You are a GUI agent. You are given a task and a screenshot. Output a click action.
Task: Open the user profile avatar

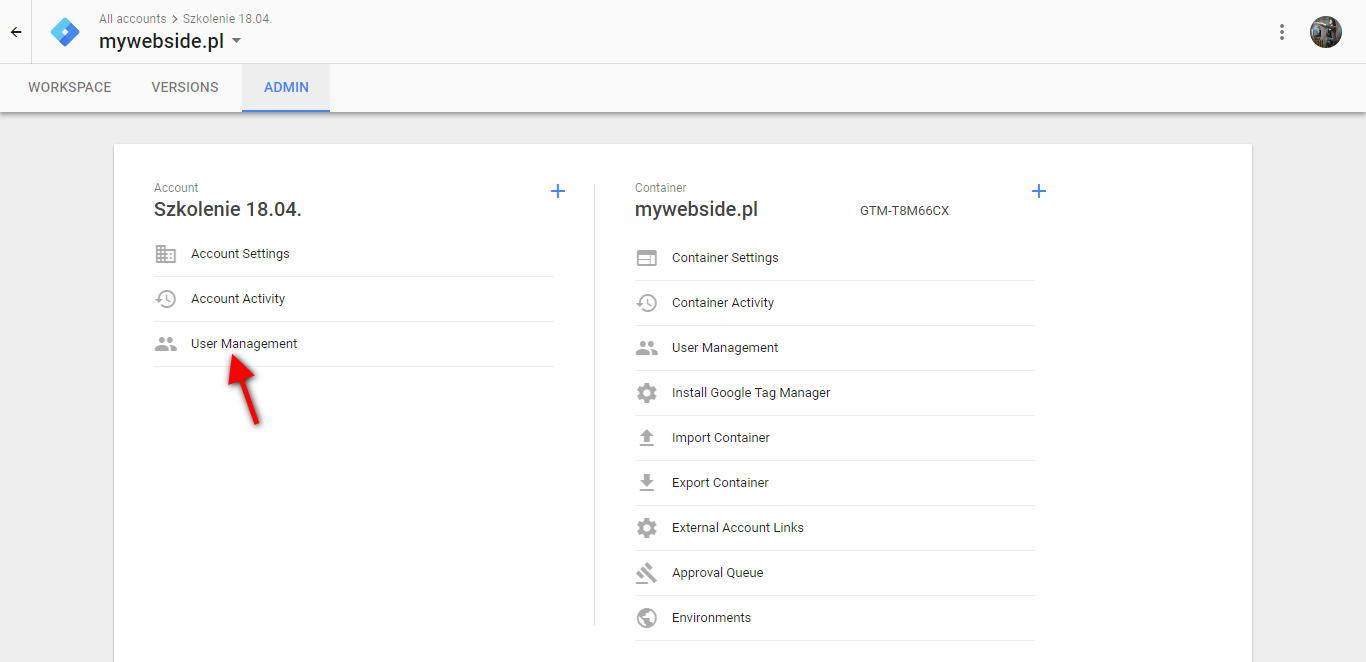[1326, 32]
